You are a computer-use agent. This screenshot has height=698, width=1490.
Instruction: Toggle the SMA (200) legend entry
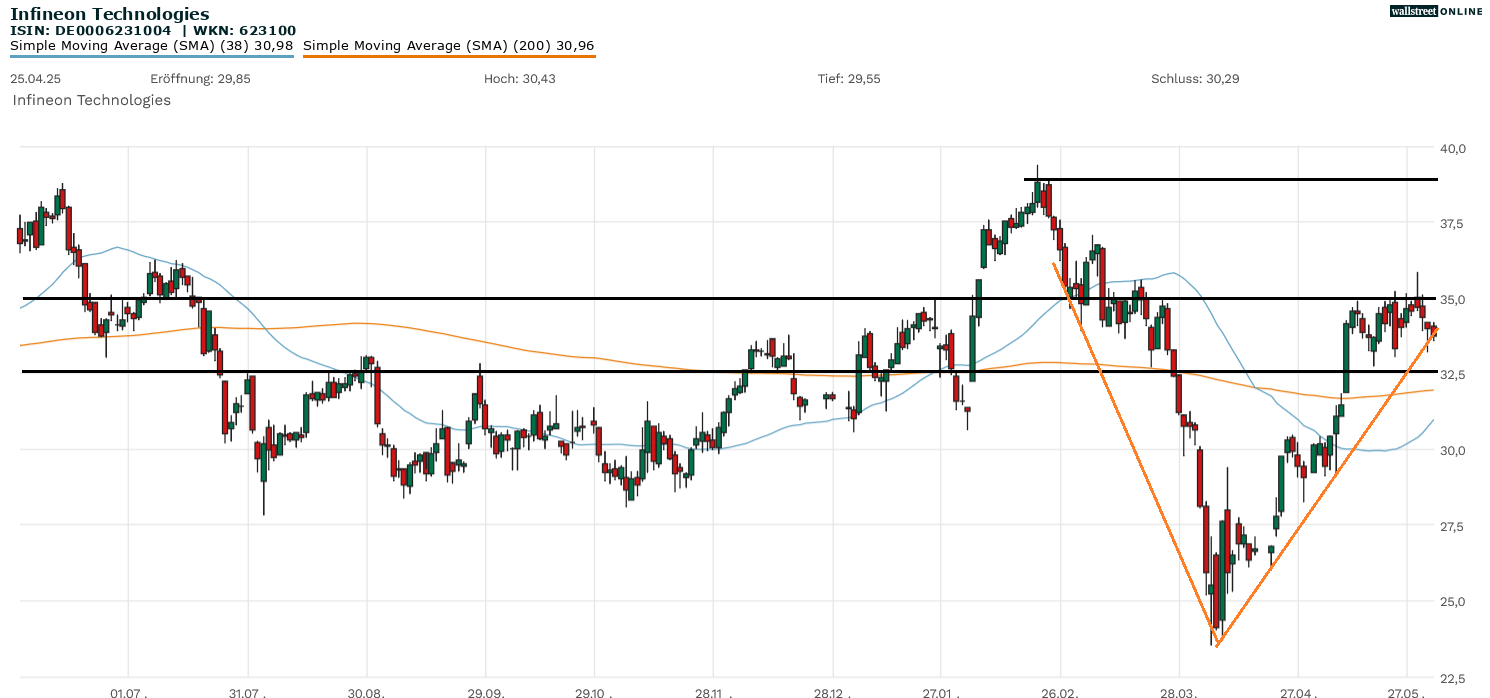[x=448, y=45]
